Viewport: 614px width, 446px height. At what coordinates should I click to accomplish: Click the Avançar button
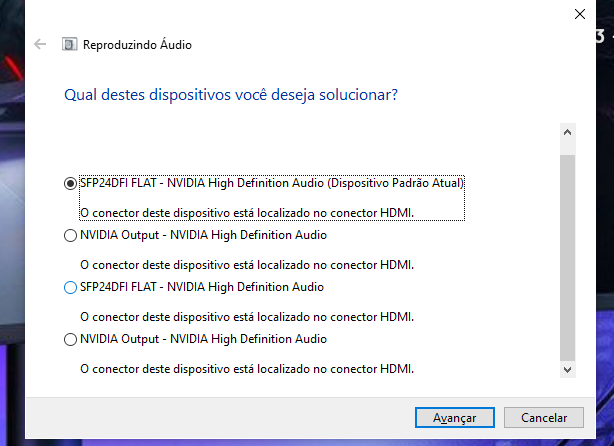point(455,418)
